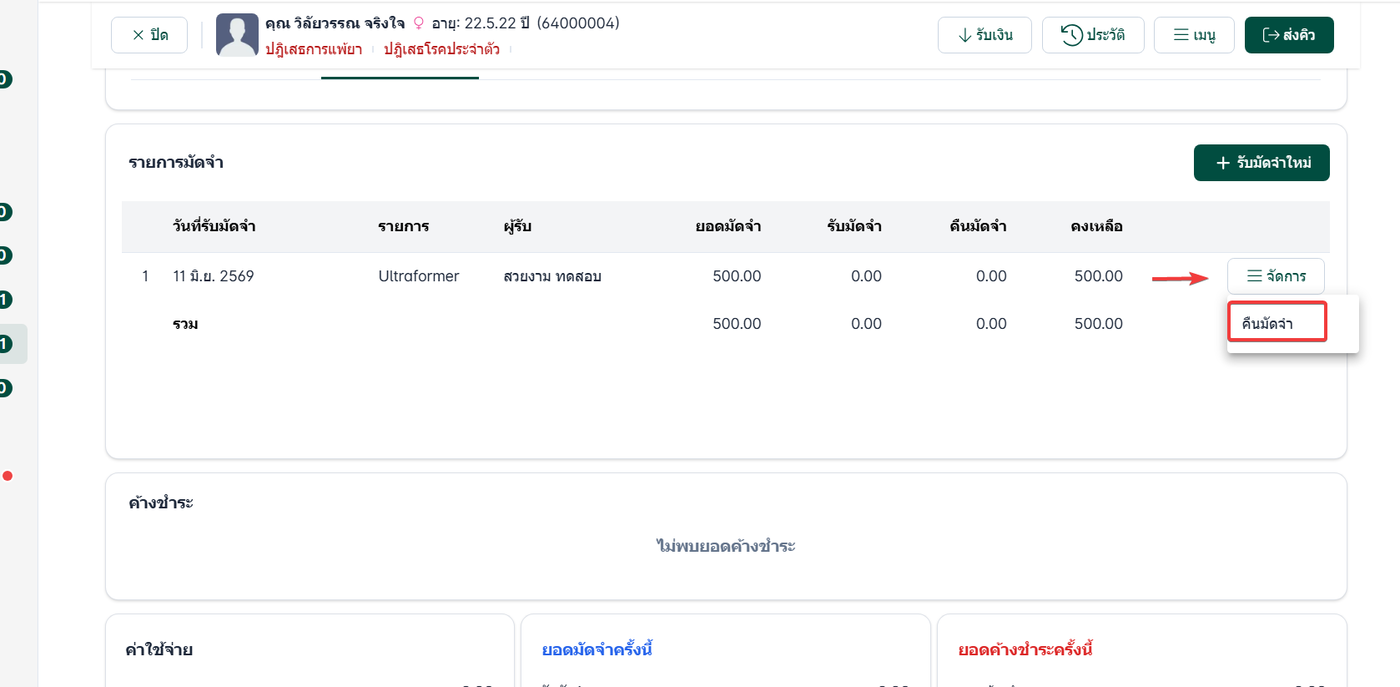This screenshot has width=1400, height=687.
Task: Click the รับเงิน receive payment button
Action: pyautogui.click(x=985, y=35)
